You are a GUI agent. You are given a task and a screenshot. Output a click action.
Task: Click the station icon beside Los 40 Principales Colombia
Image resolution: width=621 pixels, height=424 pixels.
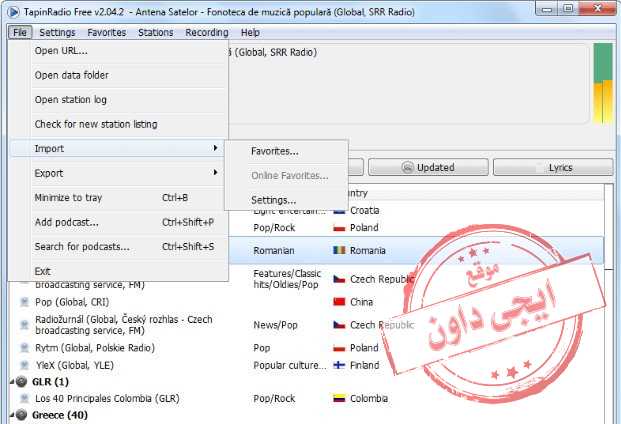24,399
